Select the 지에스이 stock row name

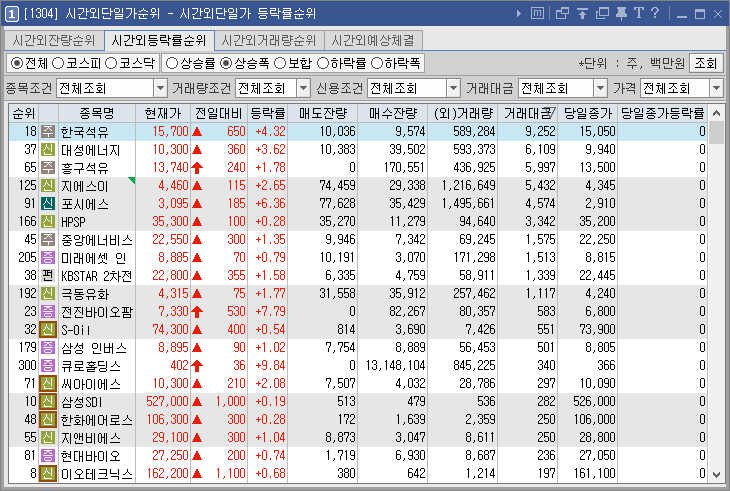coord(85,186)
